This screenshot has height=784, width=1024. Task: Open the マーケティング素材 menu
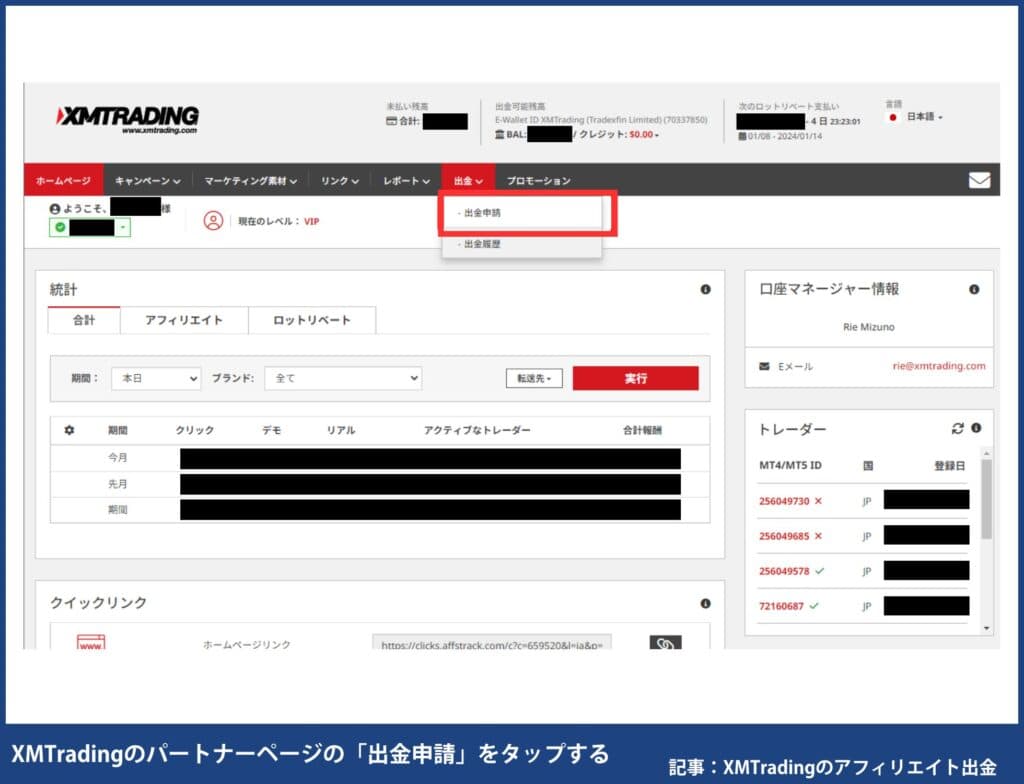click(246, 180)
